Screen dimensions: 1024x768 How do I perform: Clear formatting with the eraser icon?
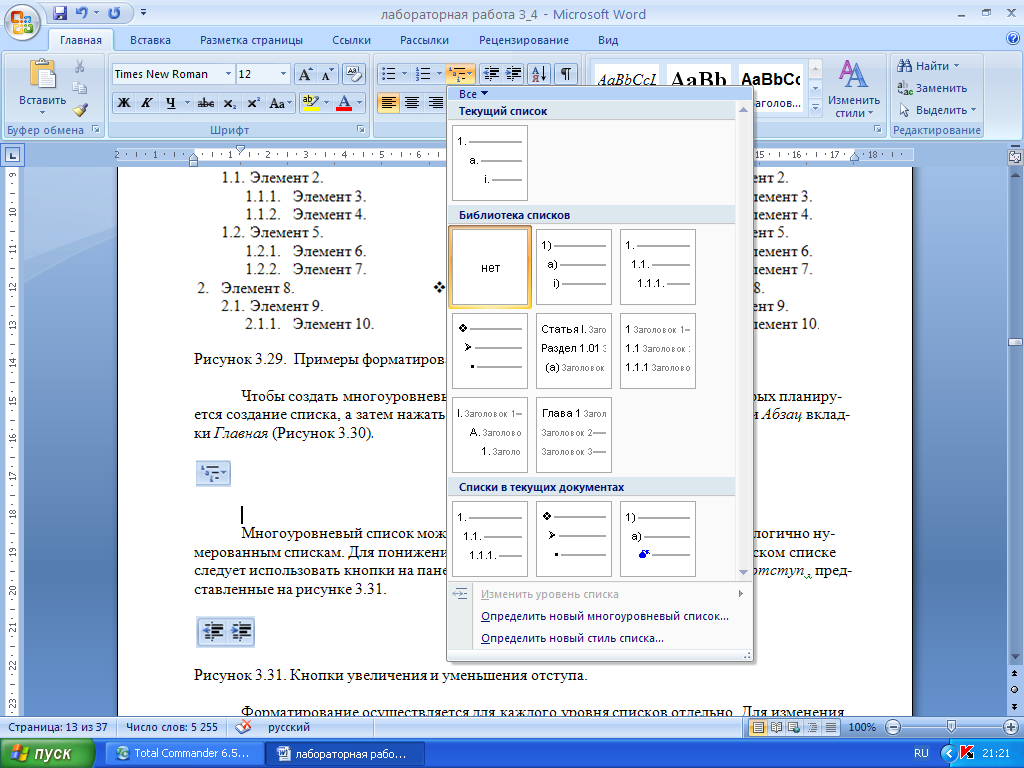[x=353, y=74]
